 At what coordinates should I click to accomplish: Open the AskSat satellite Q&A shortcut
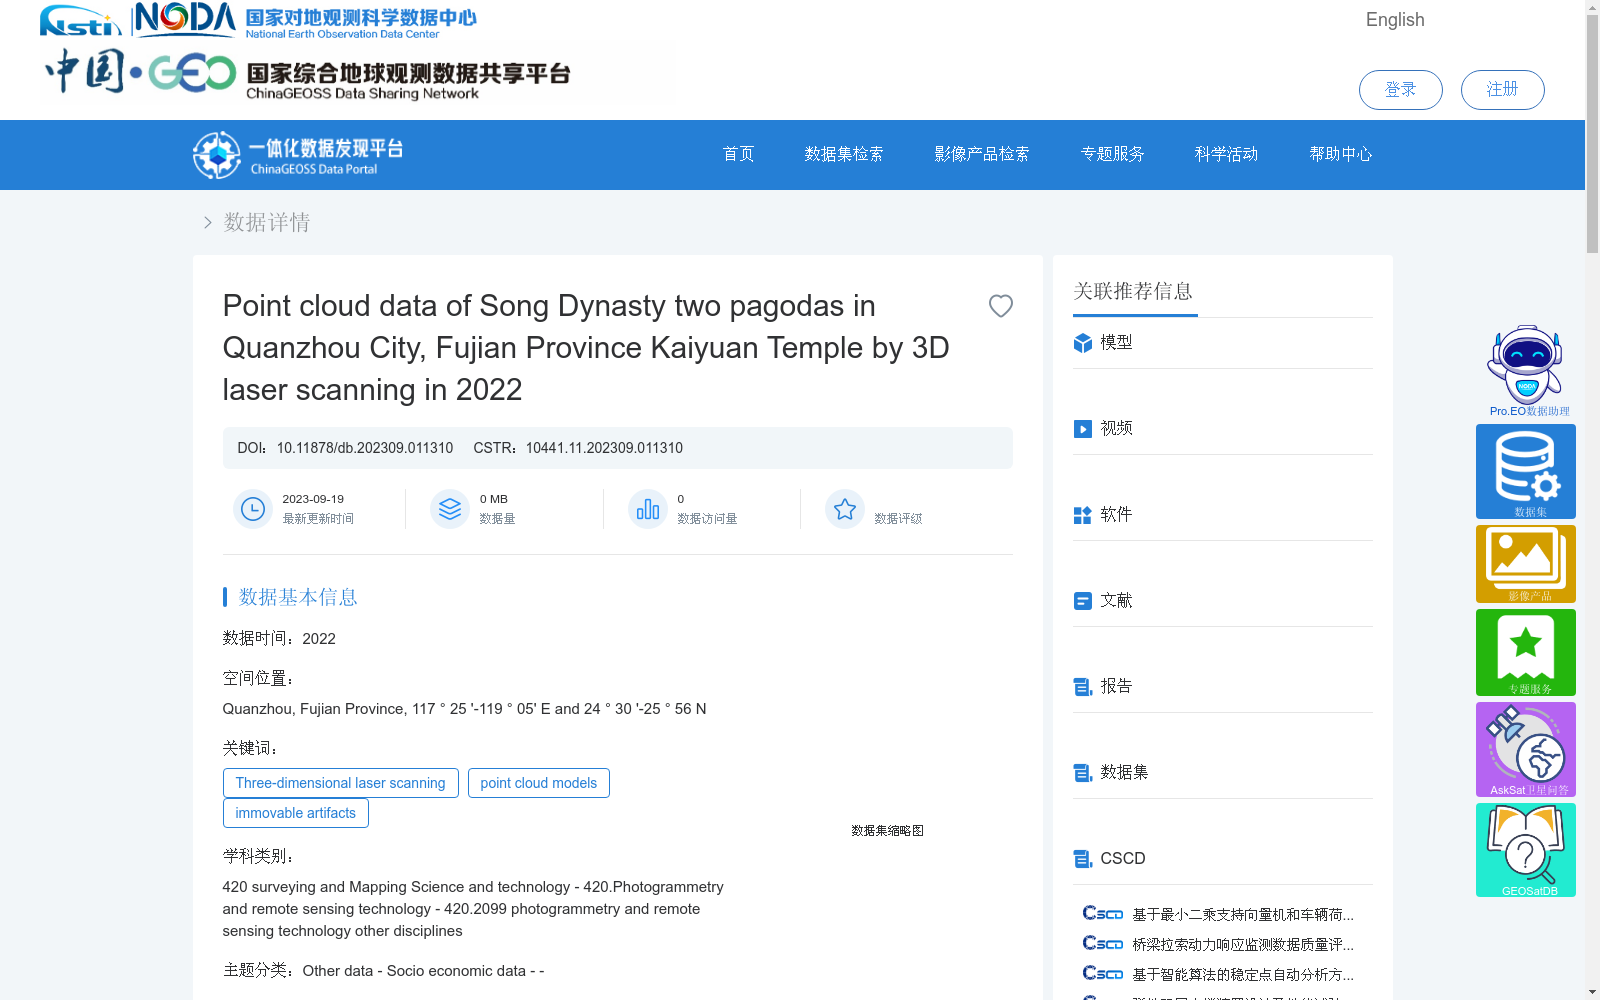[x=1526, y=749]
